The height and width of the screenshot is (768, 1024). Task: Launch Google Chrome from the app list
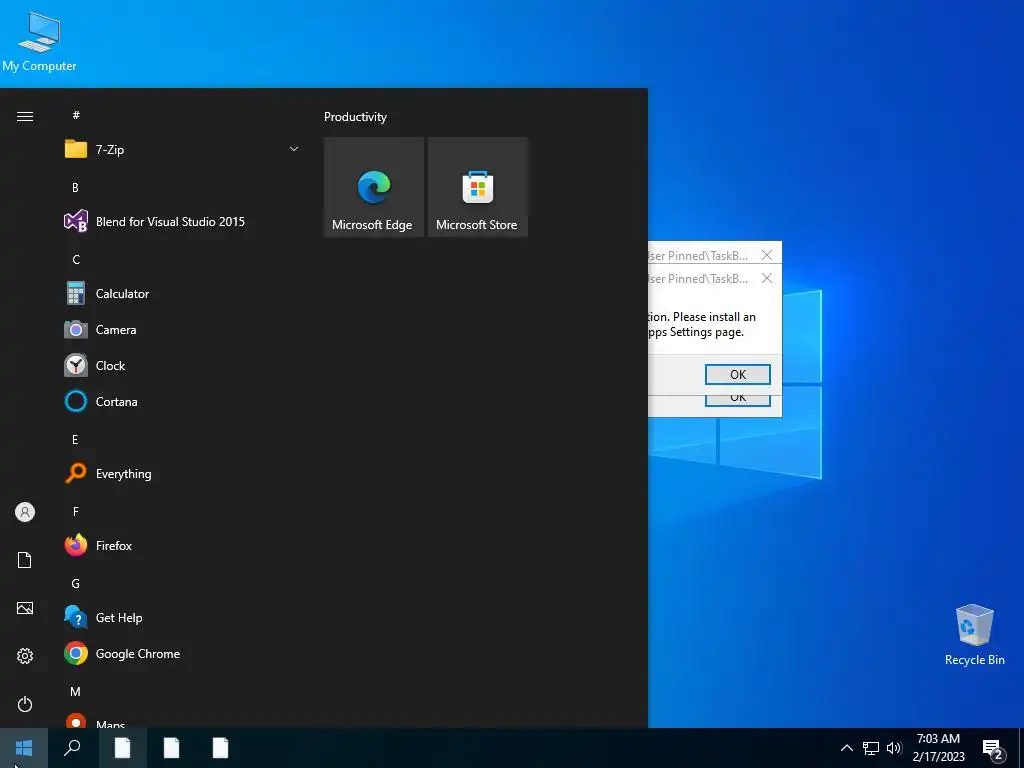coord(138,654)
